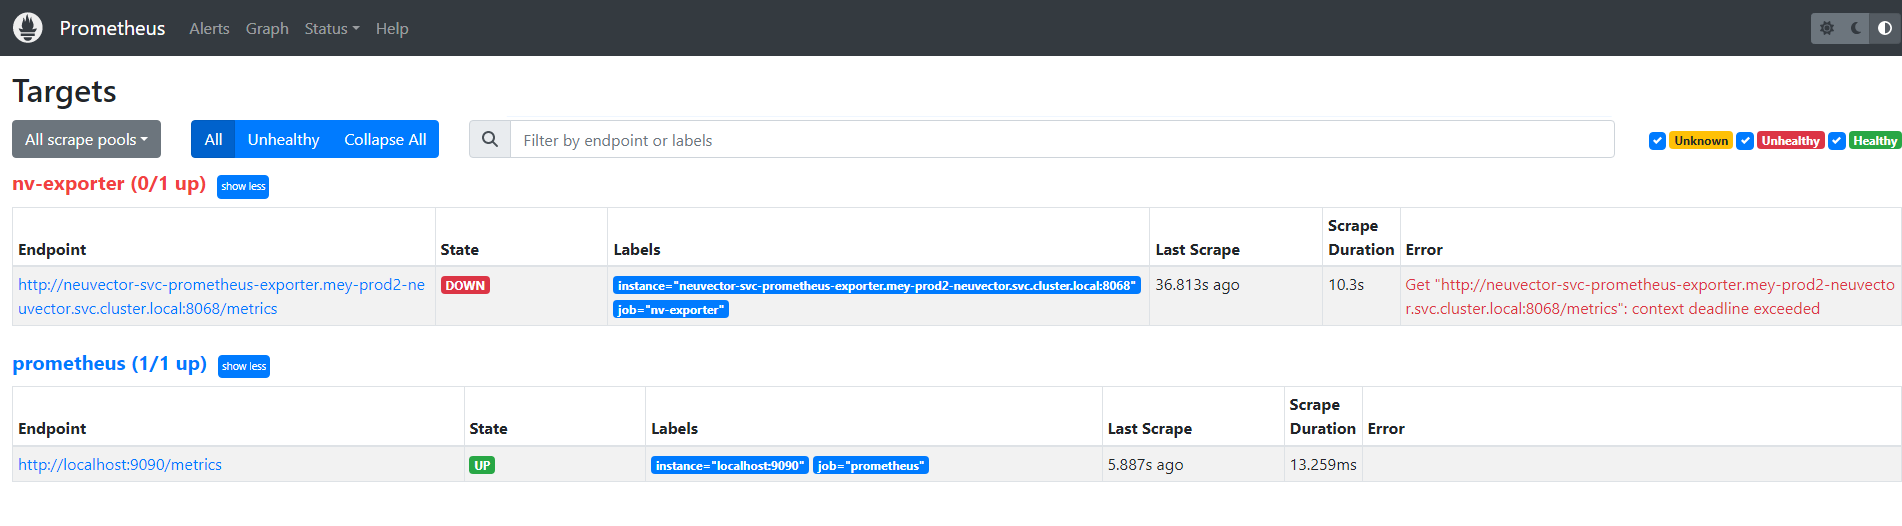Uncheck the Unhealthy state filter checkbox

1745,141
